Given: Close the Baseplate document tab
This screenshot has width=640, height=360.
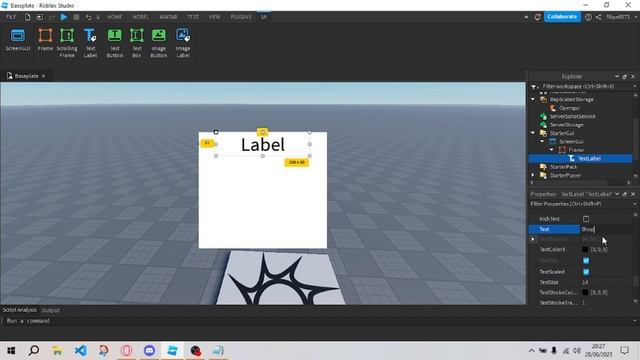Looking at the screenshot, I should (43, 76).
